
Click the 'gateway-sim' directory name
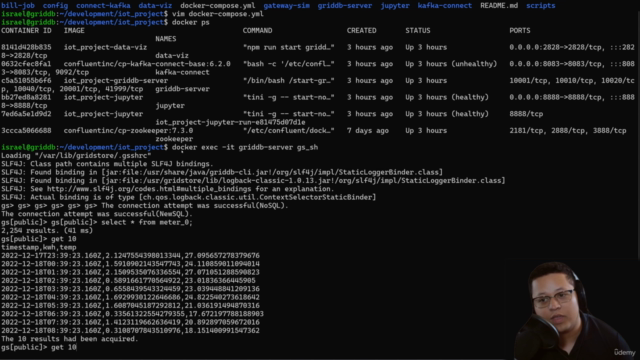click(287, 6)
